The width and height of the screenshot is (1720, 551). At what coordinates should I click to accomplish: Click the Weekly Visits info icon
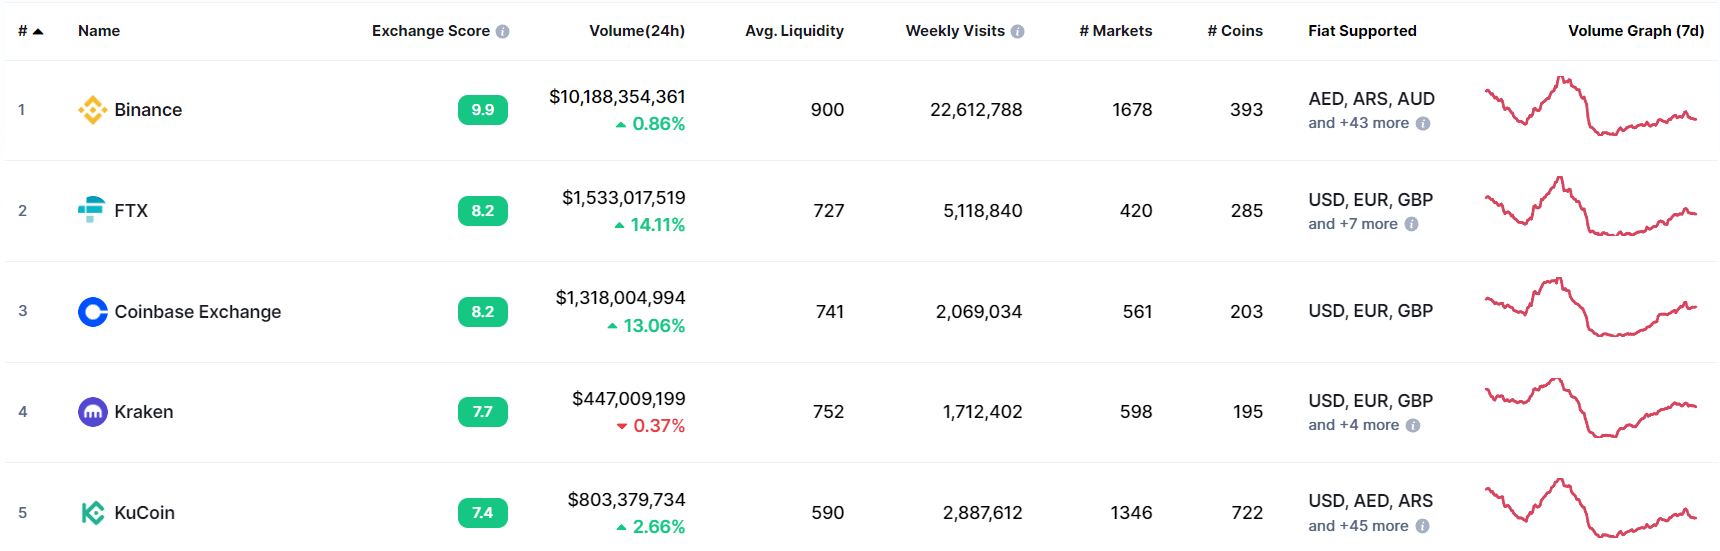1018,32
